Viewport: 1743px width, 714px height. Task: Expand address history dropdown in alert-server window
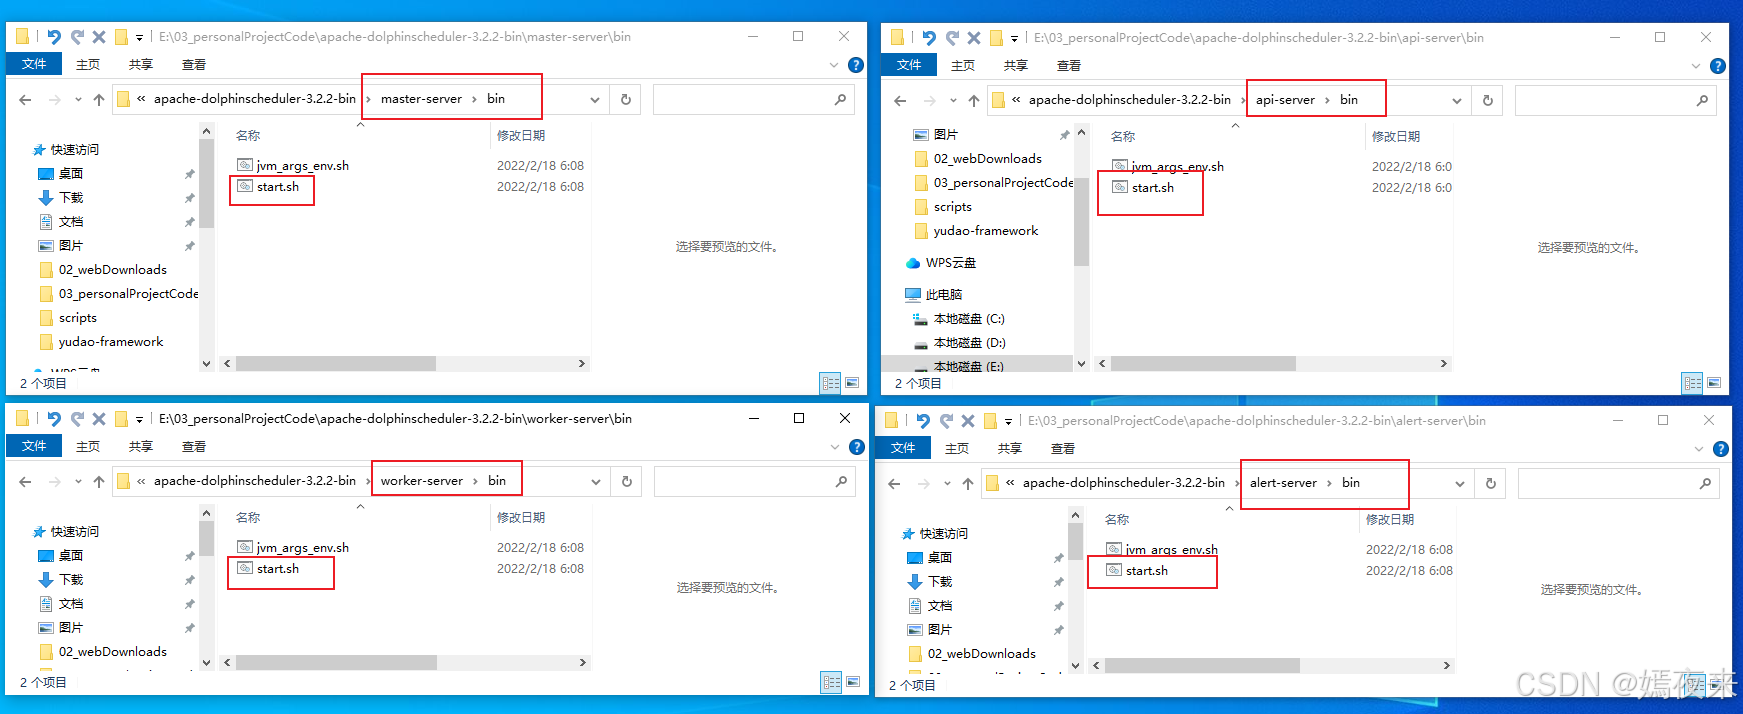tap(1460, 483)
